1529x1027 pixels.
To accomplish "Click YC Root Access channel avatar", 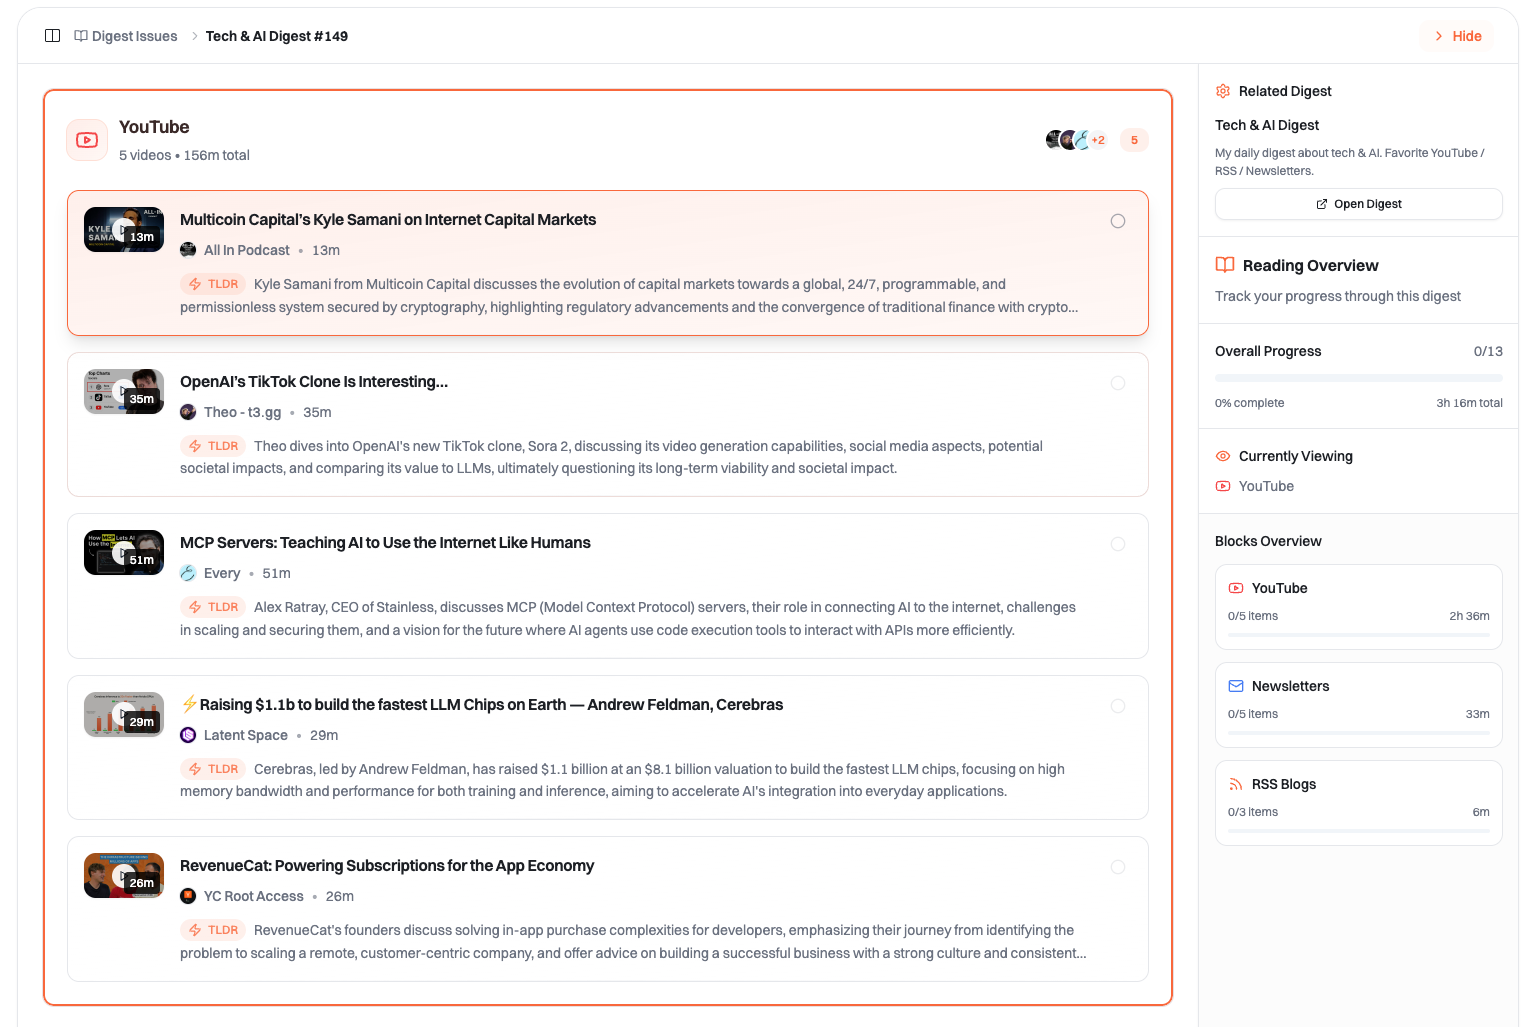I will [x=188, y=896].
